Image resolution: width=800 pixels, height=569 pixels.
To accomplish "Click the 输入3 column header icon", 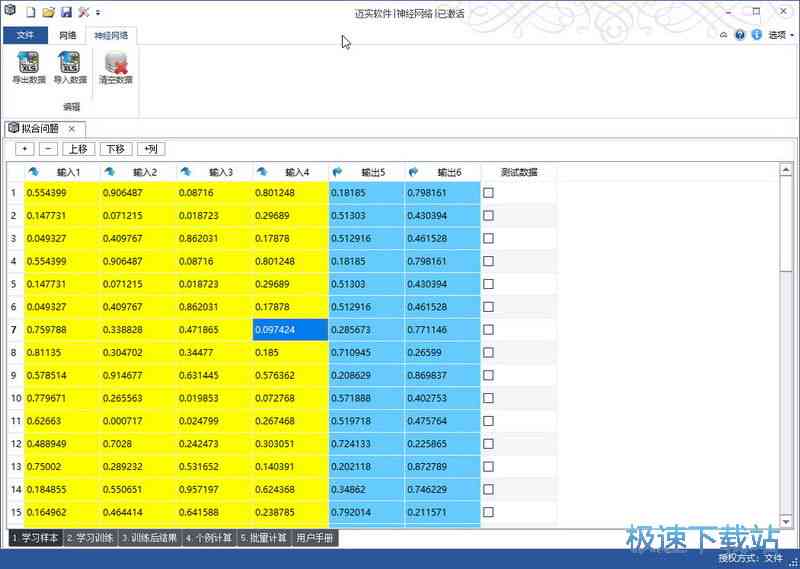I will tap(186, 172).
